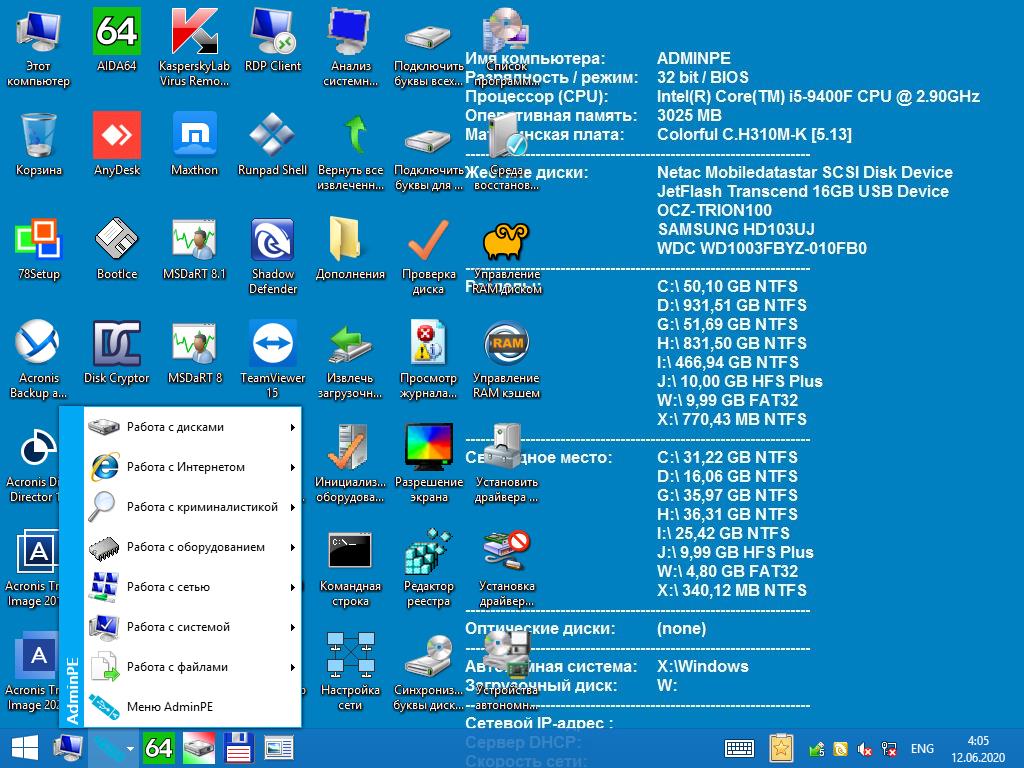Open Разрешение экрана display settings icon
1024x768 pixels.
[x=428, y=448]
